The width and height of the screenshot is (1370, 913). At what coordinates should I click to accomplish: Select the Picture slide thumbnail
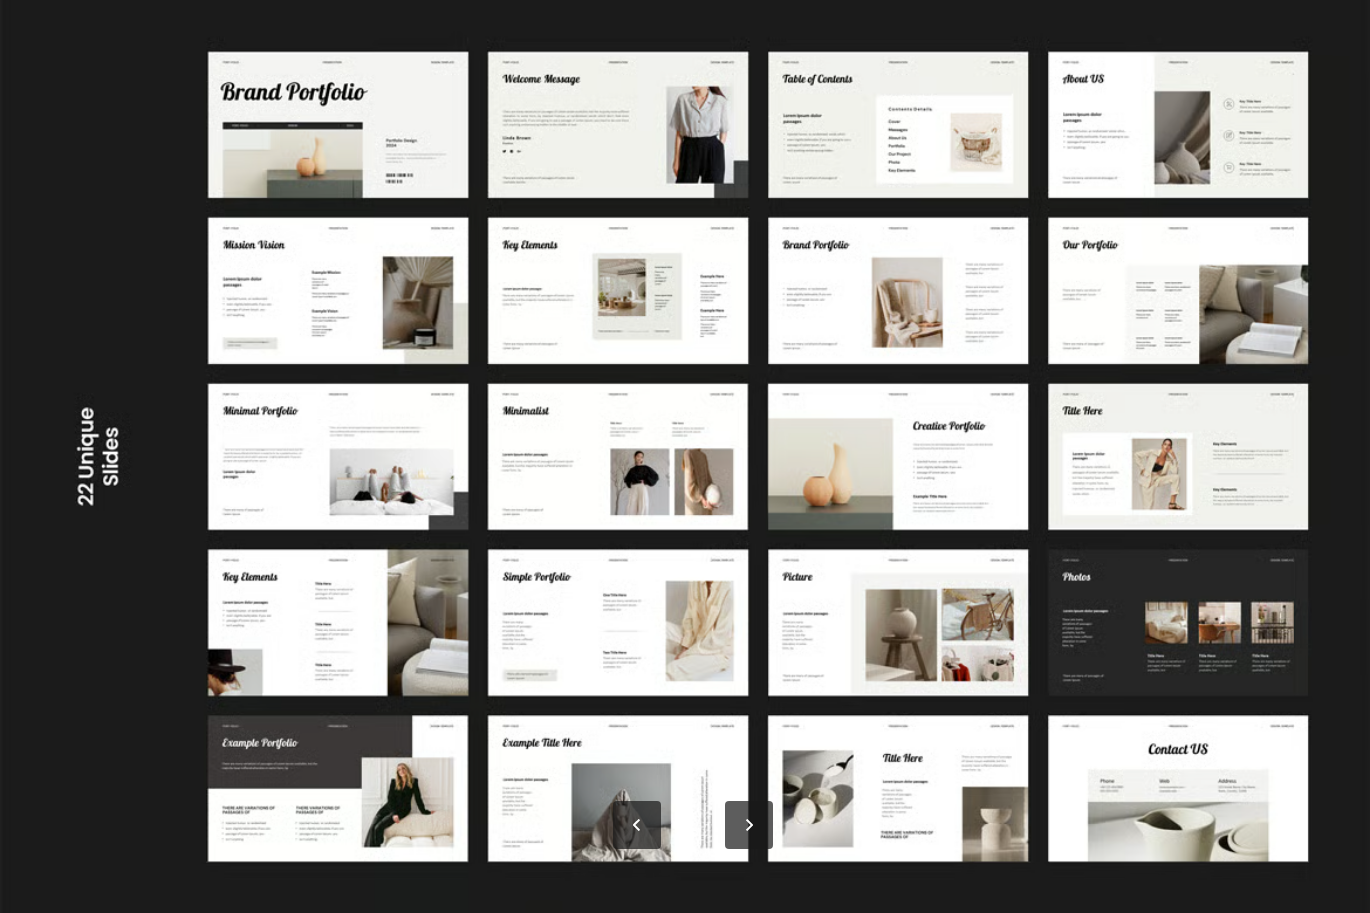tap(898, 623)
